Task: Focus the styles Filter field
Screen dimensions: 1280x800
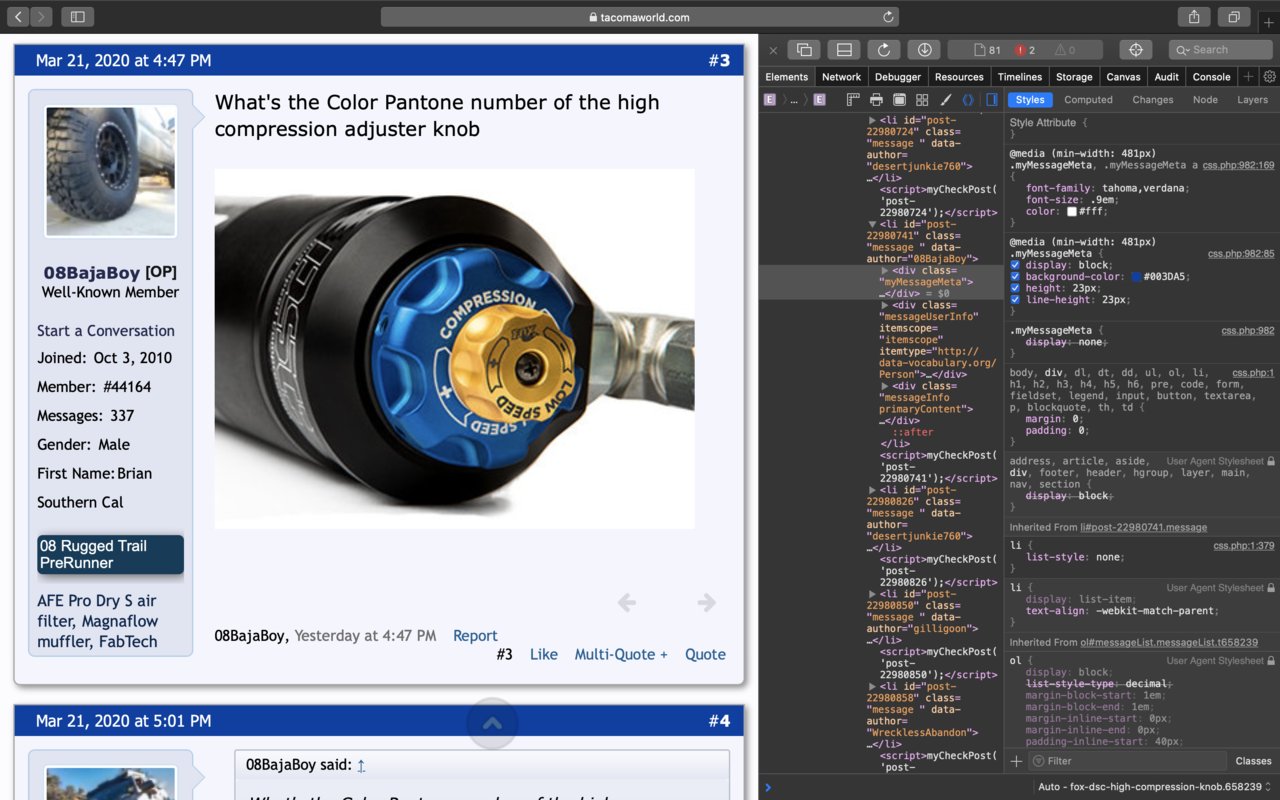Action: (x=1127, y=761)
